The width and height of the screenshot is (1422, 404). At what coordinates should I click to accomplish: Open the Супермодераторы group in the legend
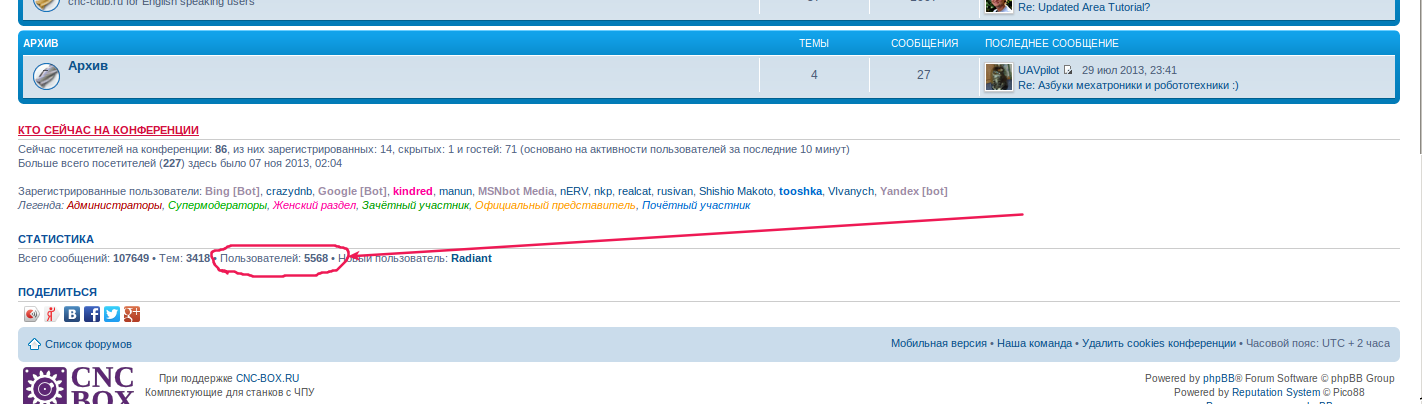[x=218, y=206]
